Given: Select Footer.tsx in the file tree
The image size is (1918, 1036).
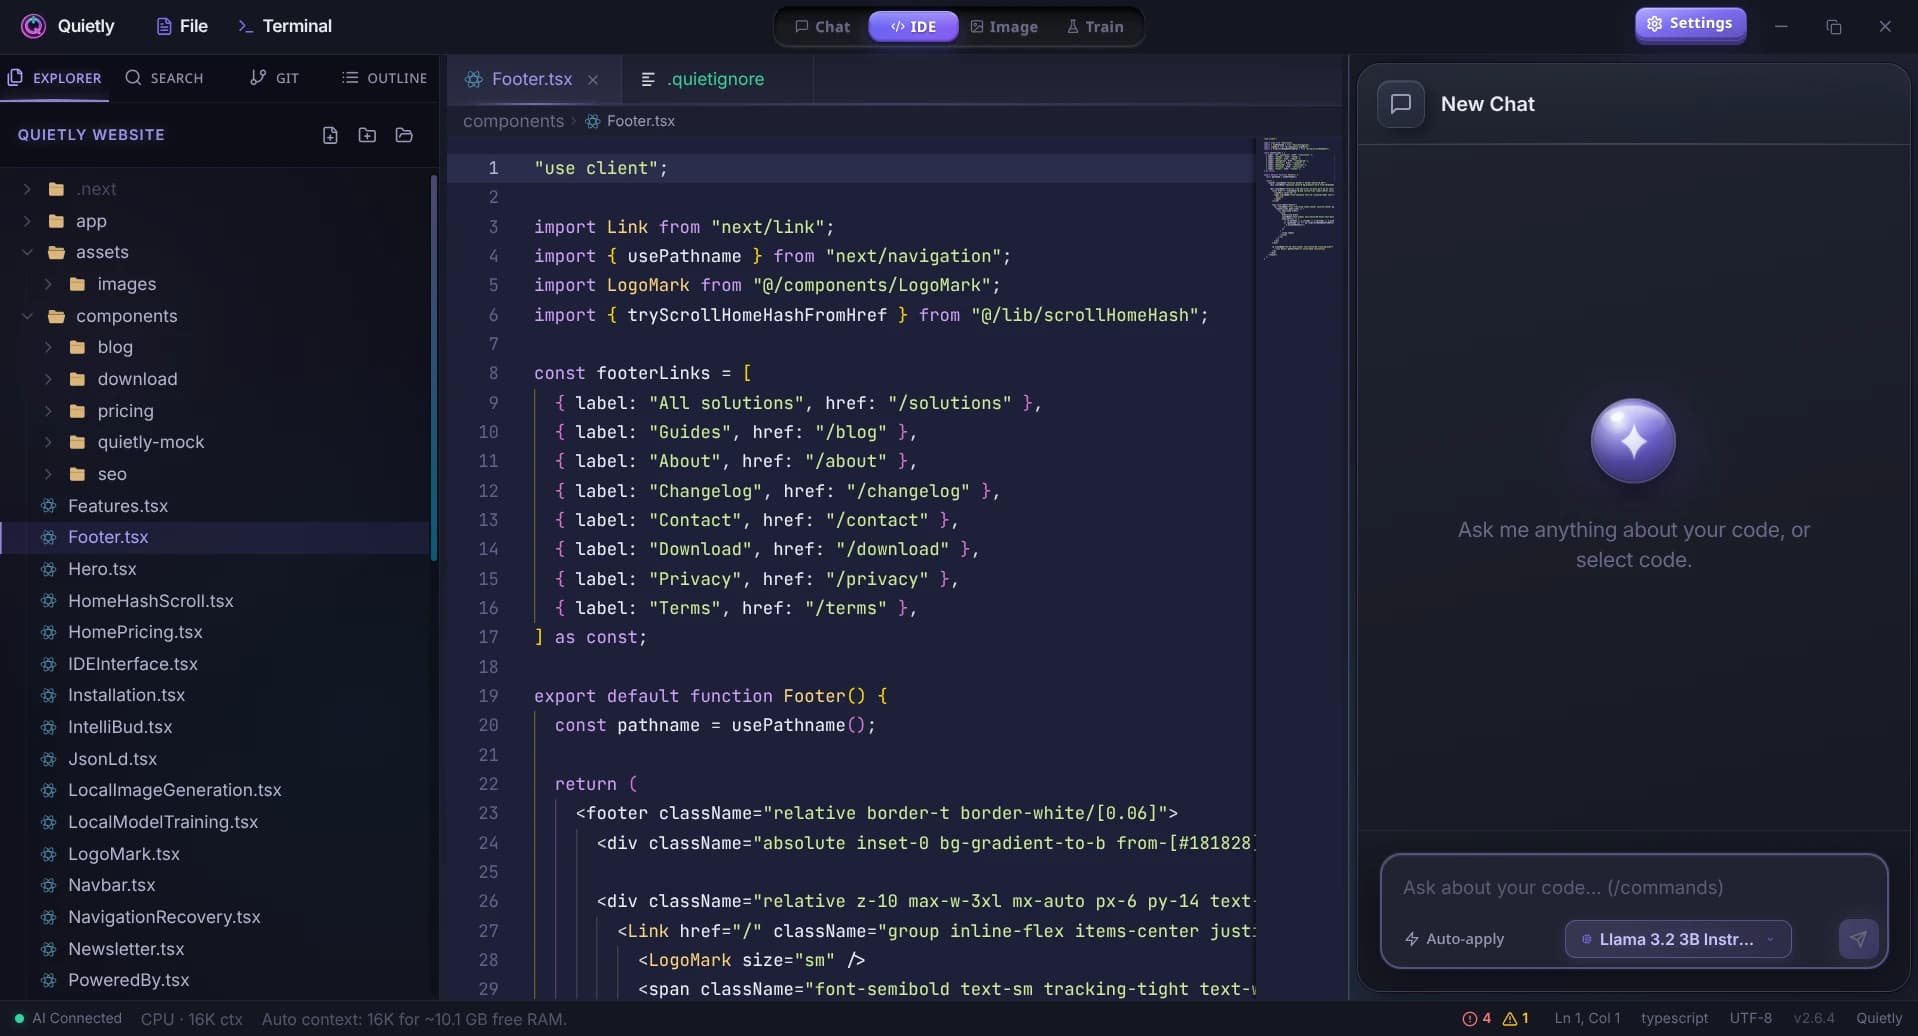Looking at the screenshot, I should tap(215, 537).
